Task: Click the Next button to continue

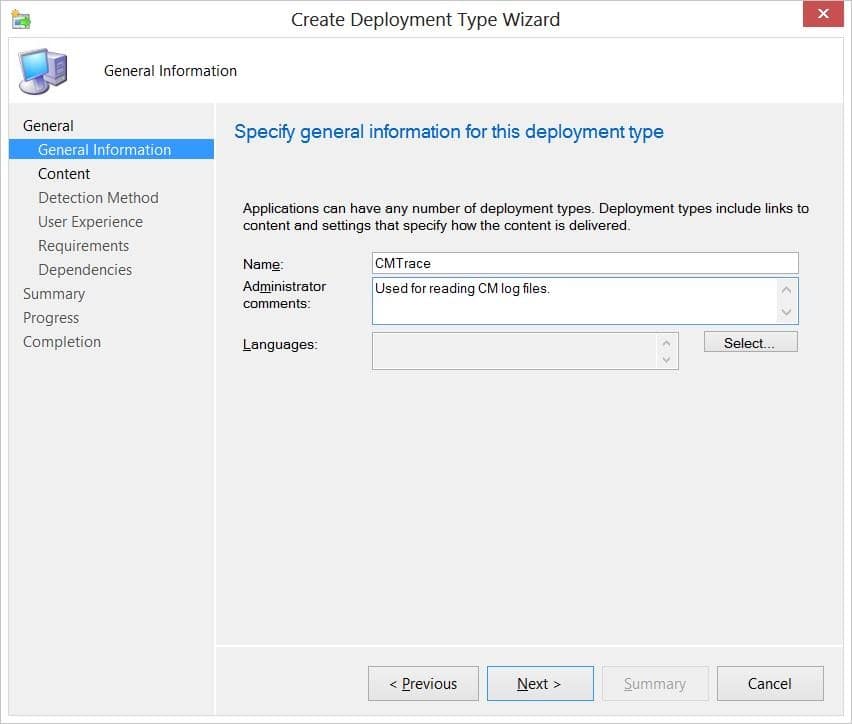Action: 539,684
